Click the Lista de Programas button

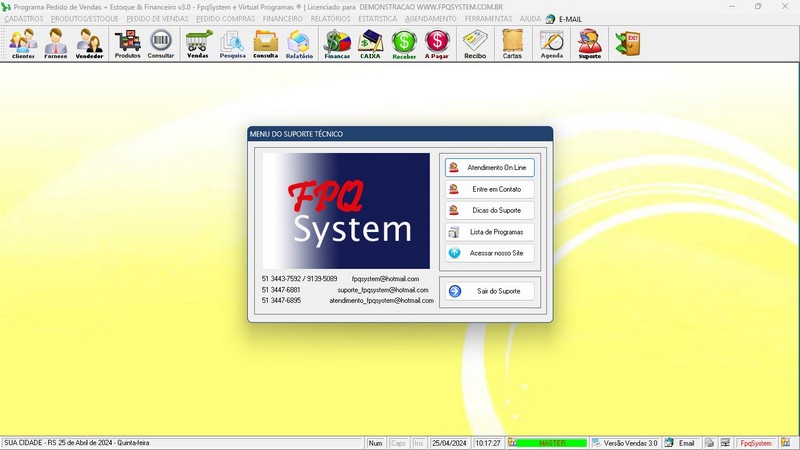pyautogui.click(x=489, y=232)
